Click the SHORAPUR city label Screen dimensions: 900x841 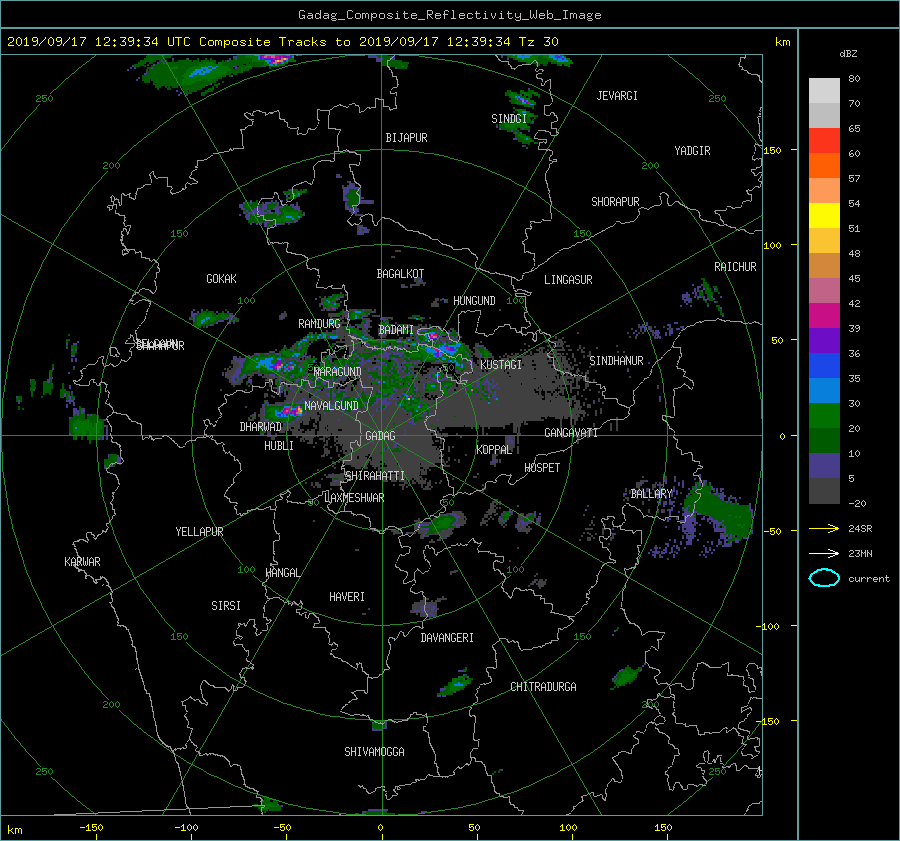(x=615, y=202)
